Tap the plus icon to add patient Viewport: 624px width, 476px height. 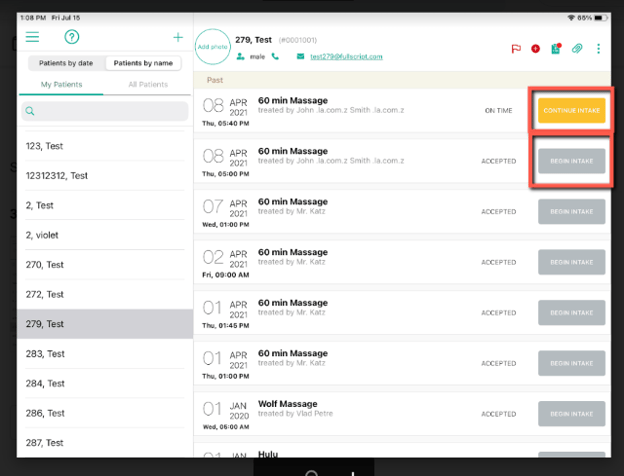[178, 37]
